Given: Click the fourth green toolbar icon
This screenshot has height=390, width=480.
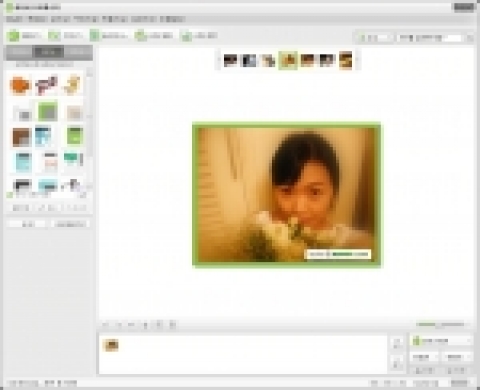Looking at the screenshot, I should 141,35.
